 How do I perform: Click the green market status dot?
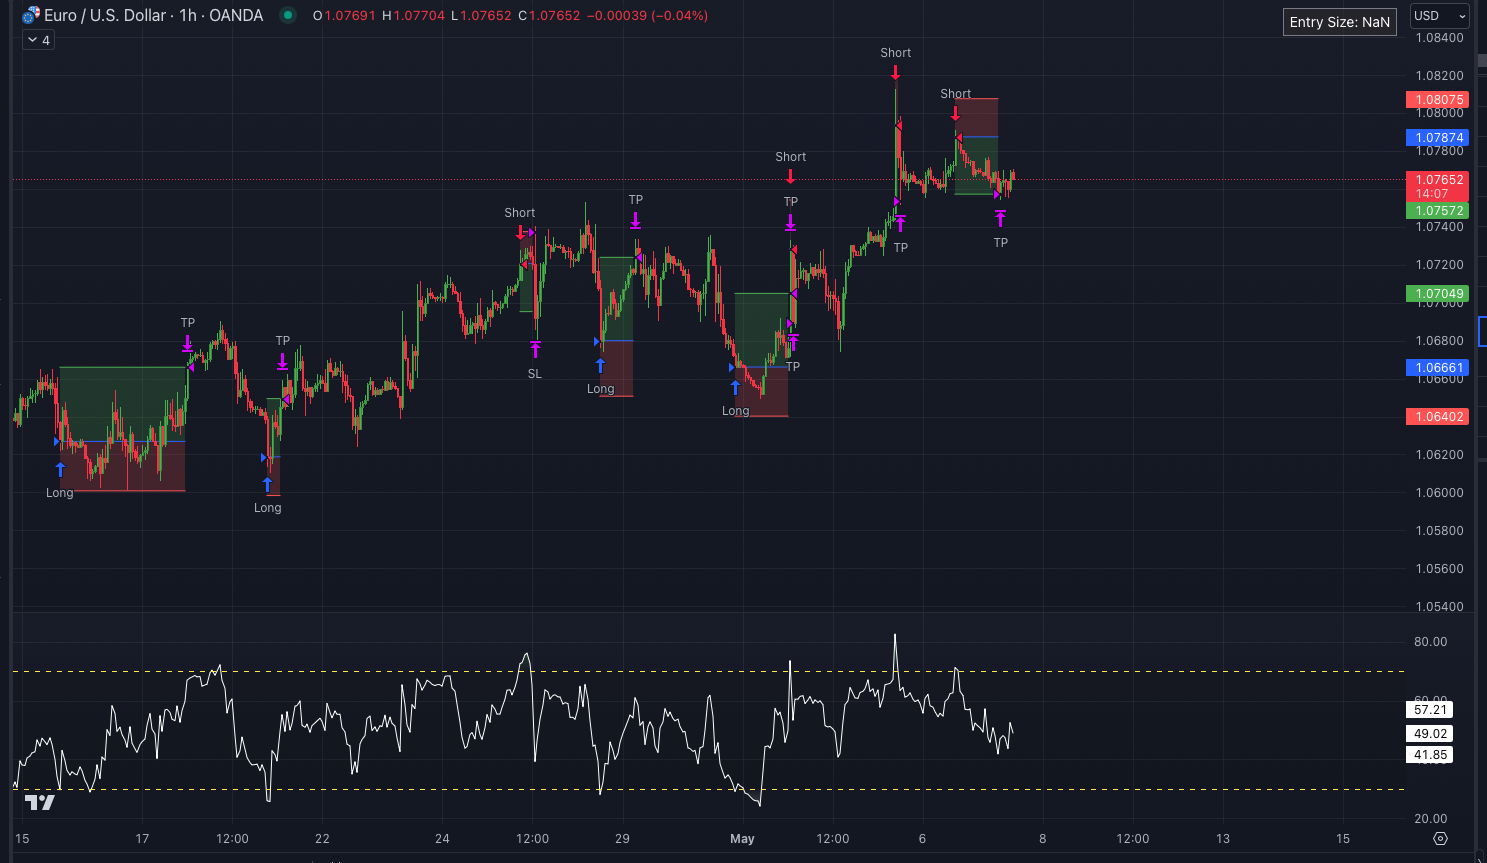[x=288, y=15]
